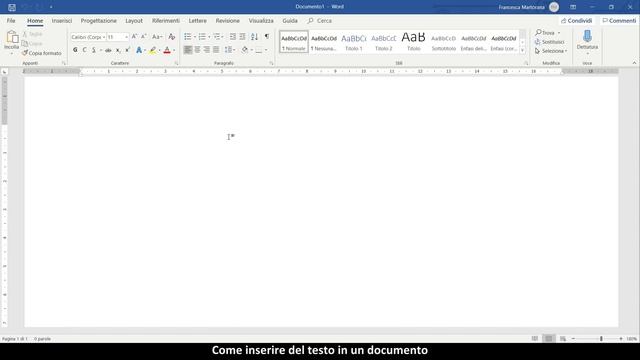This screenshot has height=360, width=640.
Task: Click the tab selector at ruler corner
Action: [4, 71]
